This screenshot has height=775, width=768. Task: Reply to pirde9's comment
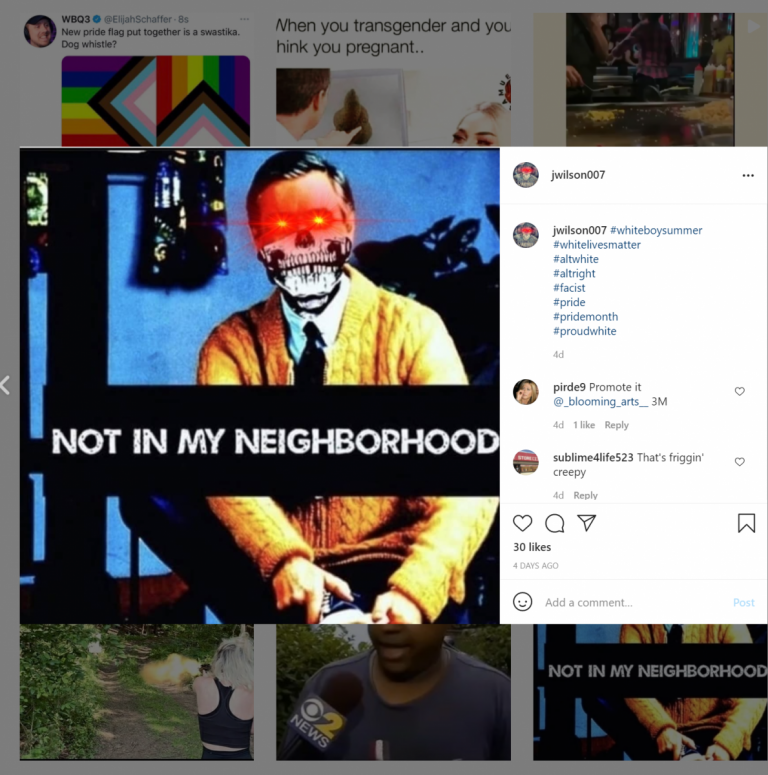(x=616, y=425)
